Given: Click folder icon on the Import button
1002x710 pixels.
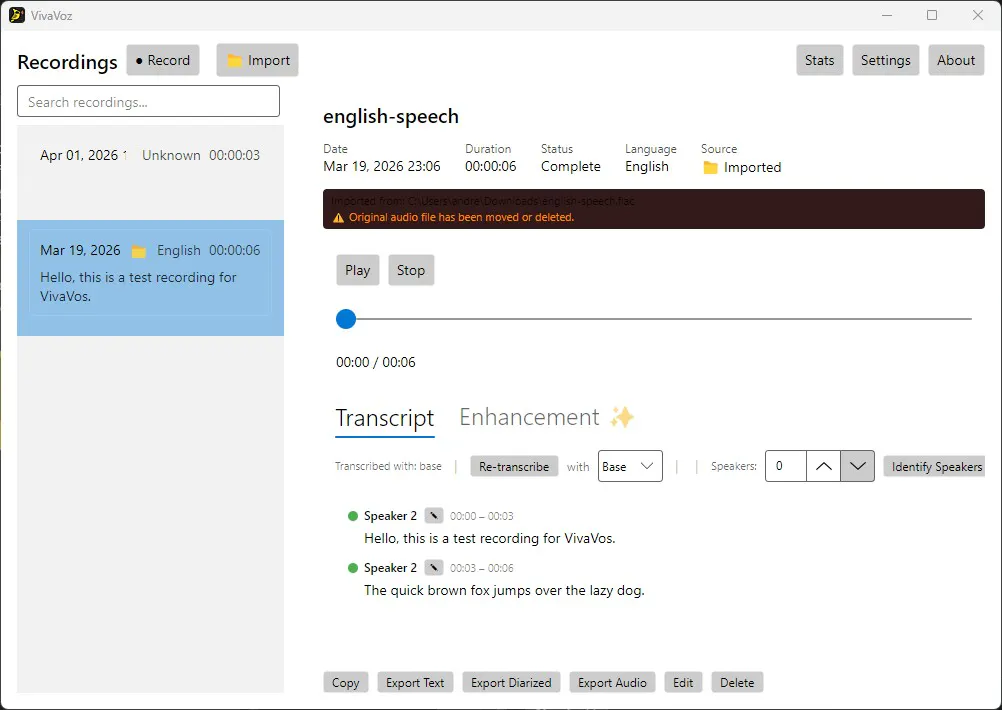Looking at the screenshot, I should coord(235,61).
